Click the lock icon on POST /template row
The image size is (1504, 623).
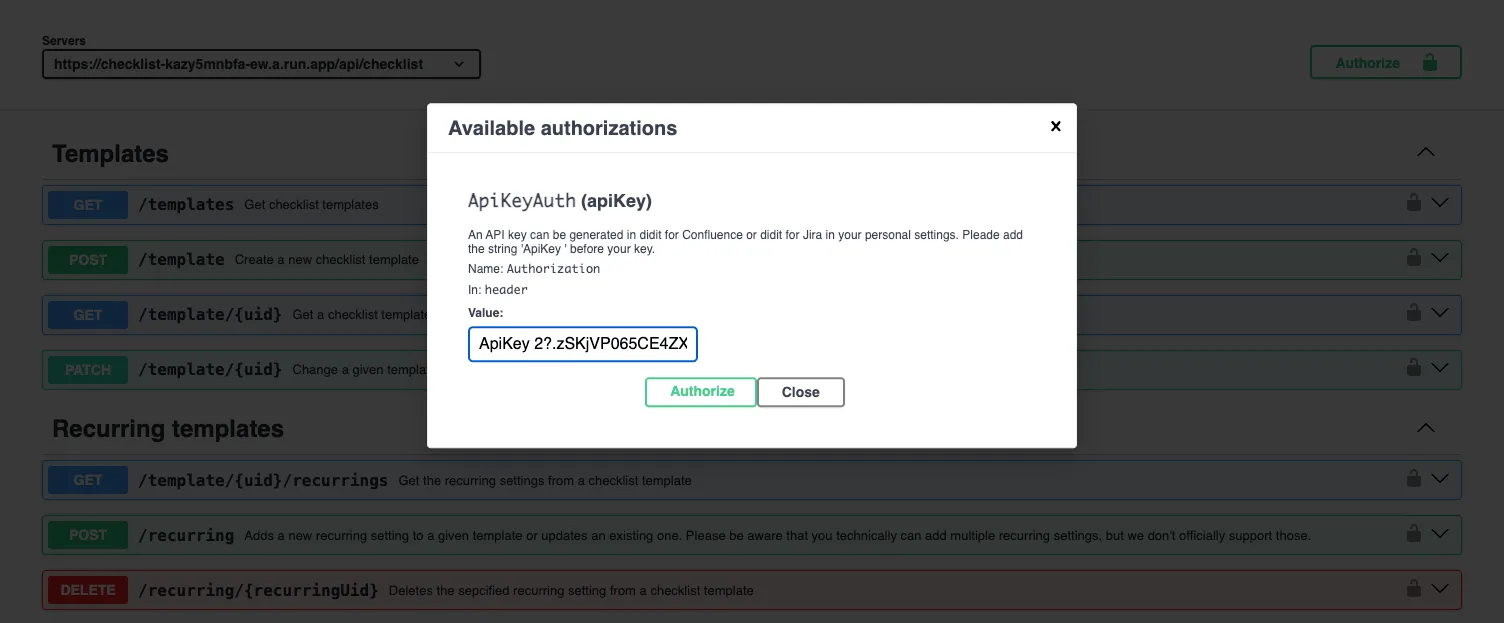1413,257
